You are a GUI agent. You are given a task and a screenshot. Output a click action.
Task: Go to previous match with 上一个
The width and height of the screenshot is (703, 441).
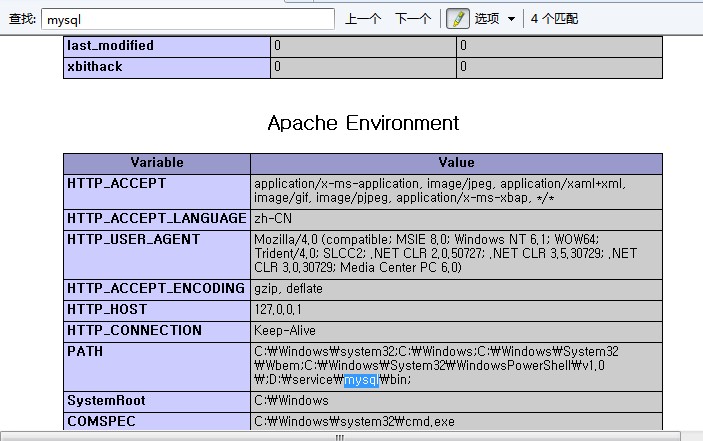click(x=363, y=19)
